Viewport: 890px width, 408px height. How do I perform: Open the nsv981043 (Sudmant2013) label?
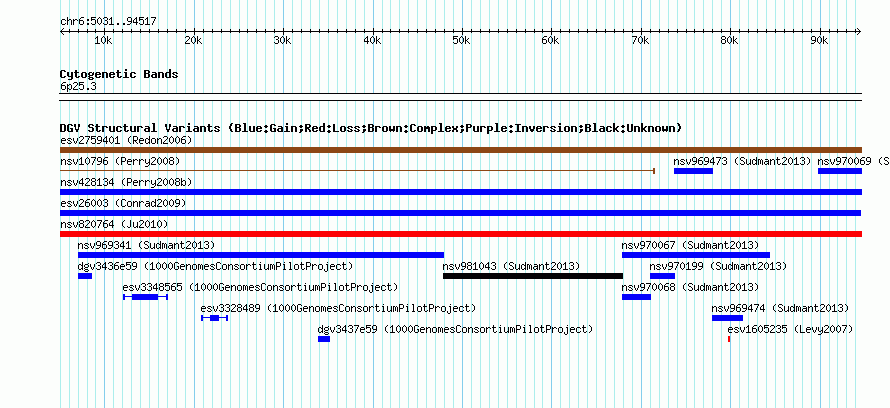[511, 266]
